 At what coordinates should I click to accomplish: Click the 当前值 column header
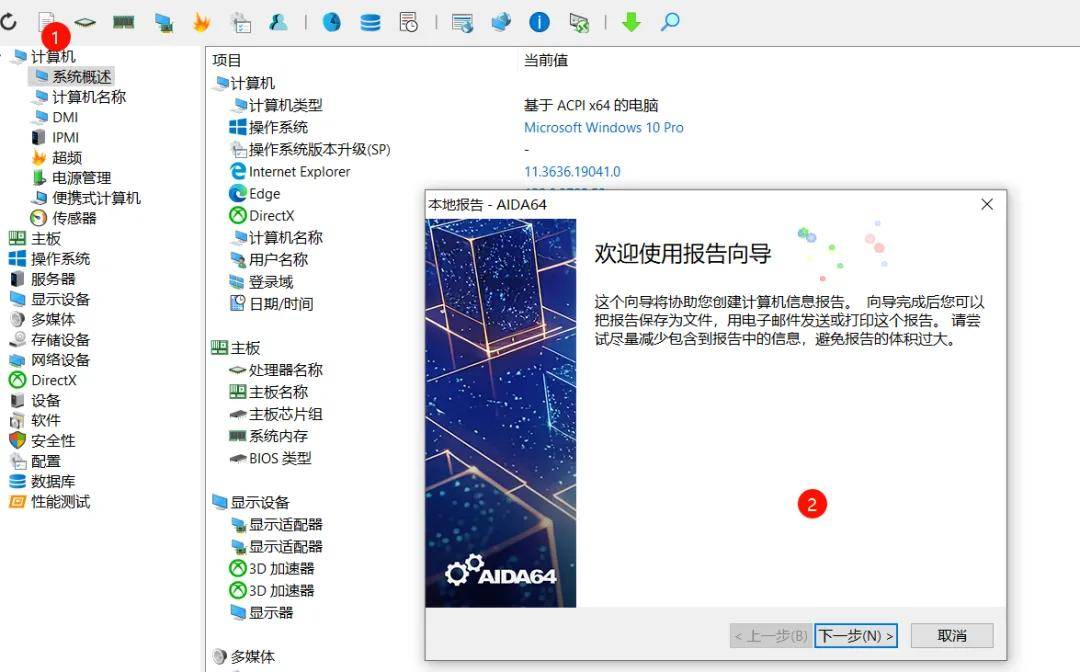point(546,61)
